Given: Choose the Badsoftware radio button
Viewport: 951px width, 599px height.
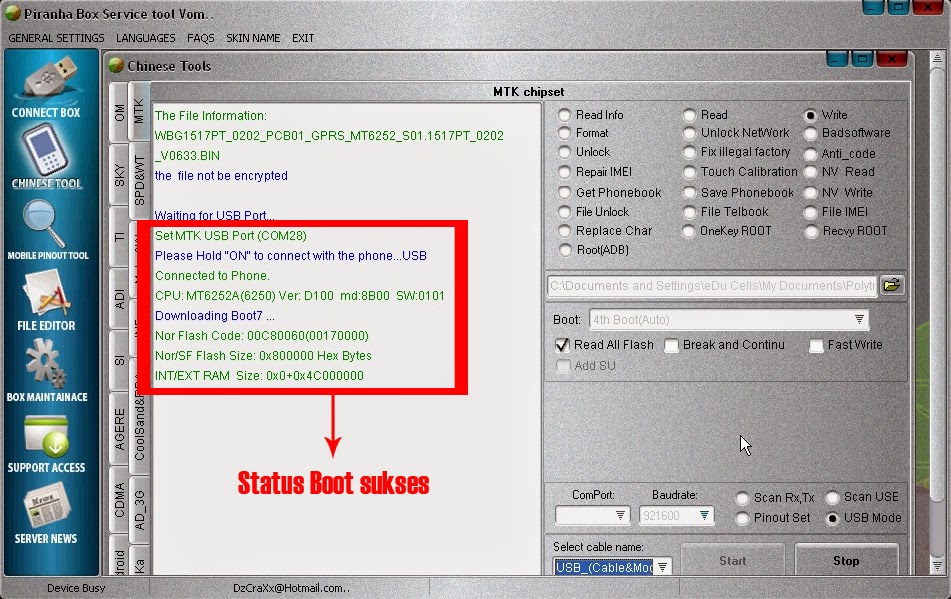Looking at the screenshot, I should click(x=811, y=133).
